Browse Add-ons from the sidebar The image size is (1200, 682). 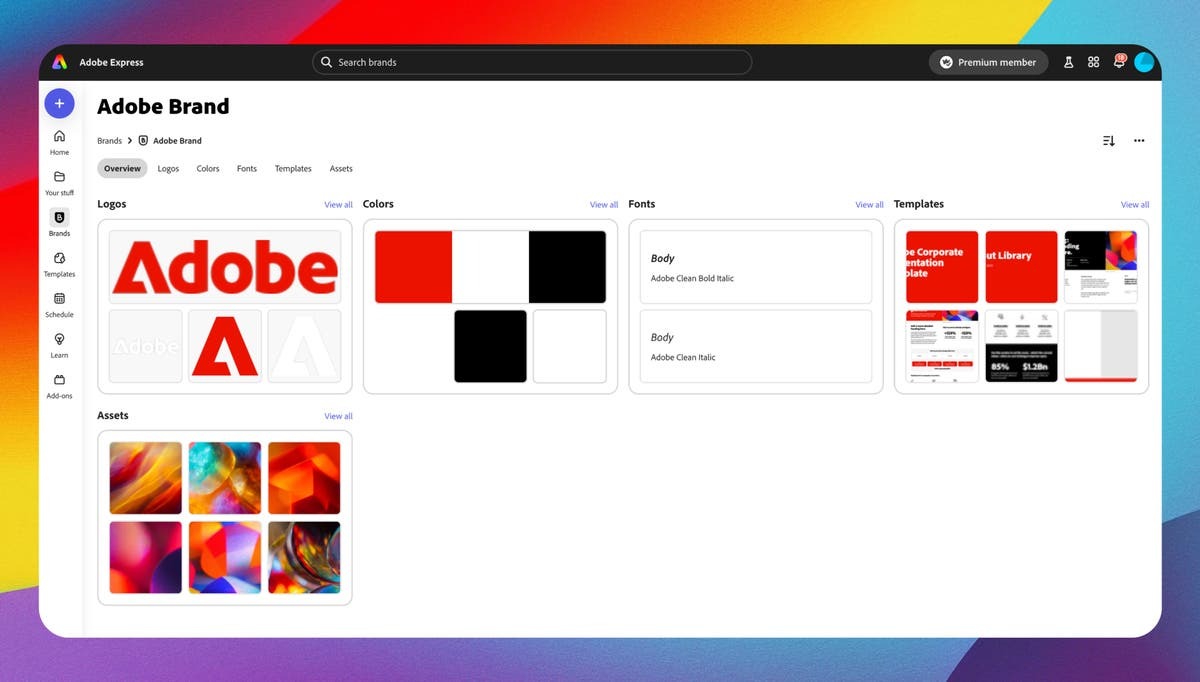coord(59,383)
